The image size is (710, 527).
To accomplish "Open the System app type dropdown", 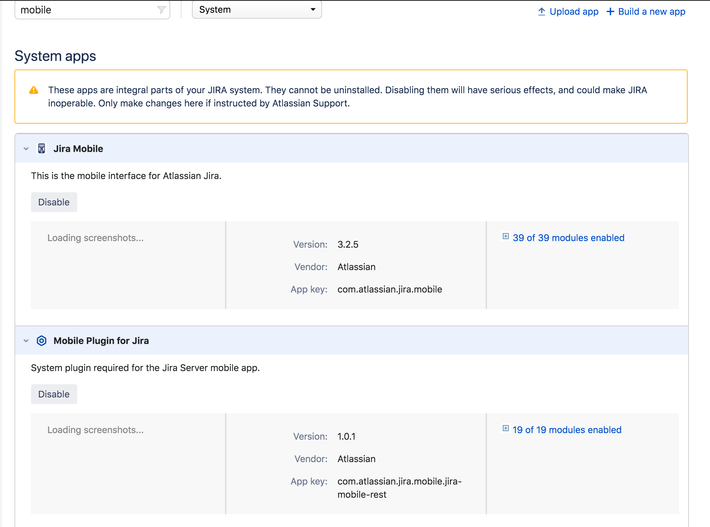I will (257, 10).
